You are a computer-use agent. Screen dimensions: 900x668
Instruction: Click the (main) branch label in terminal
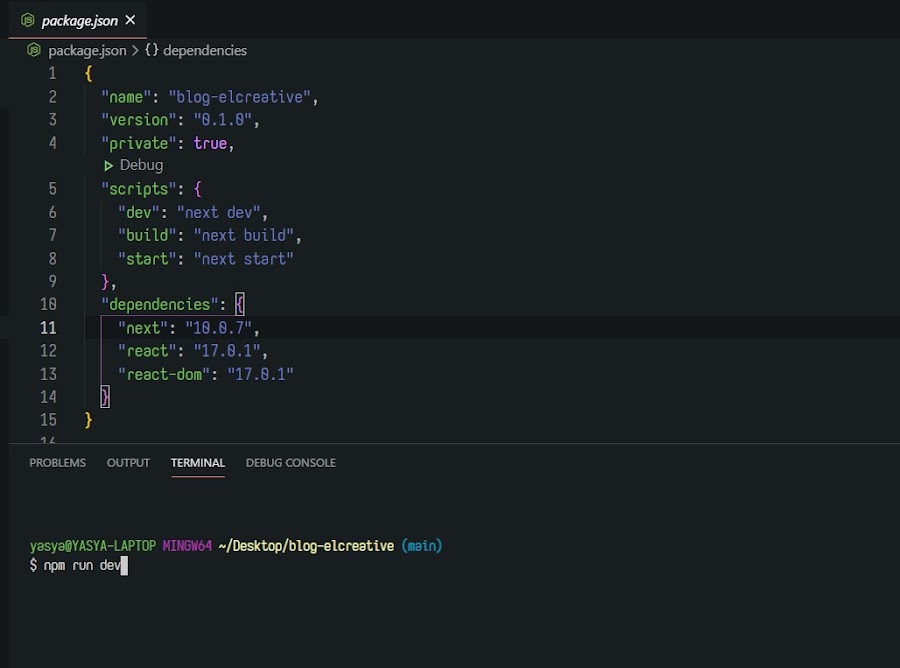[422, 546]
